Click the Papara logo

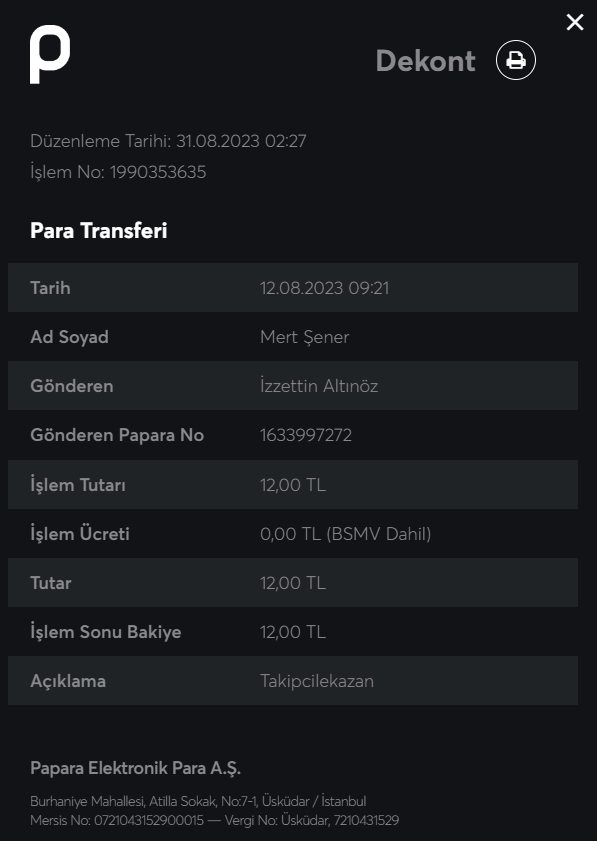click(x=50, y=54)
